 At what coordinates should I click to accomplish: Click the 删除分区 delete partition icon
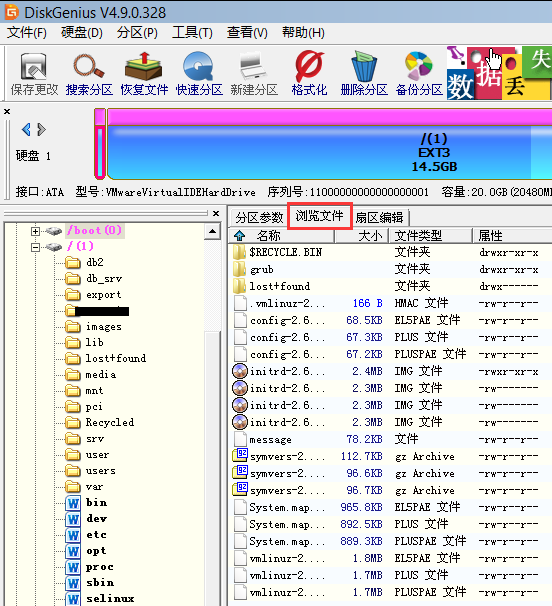364,74
